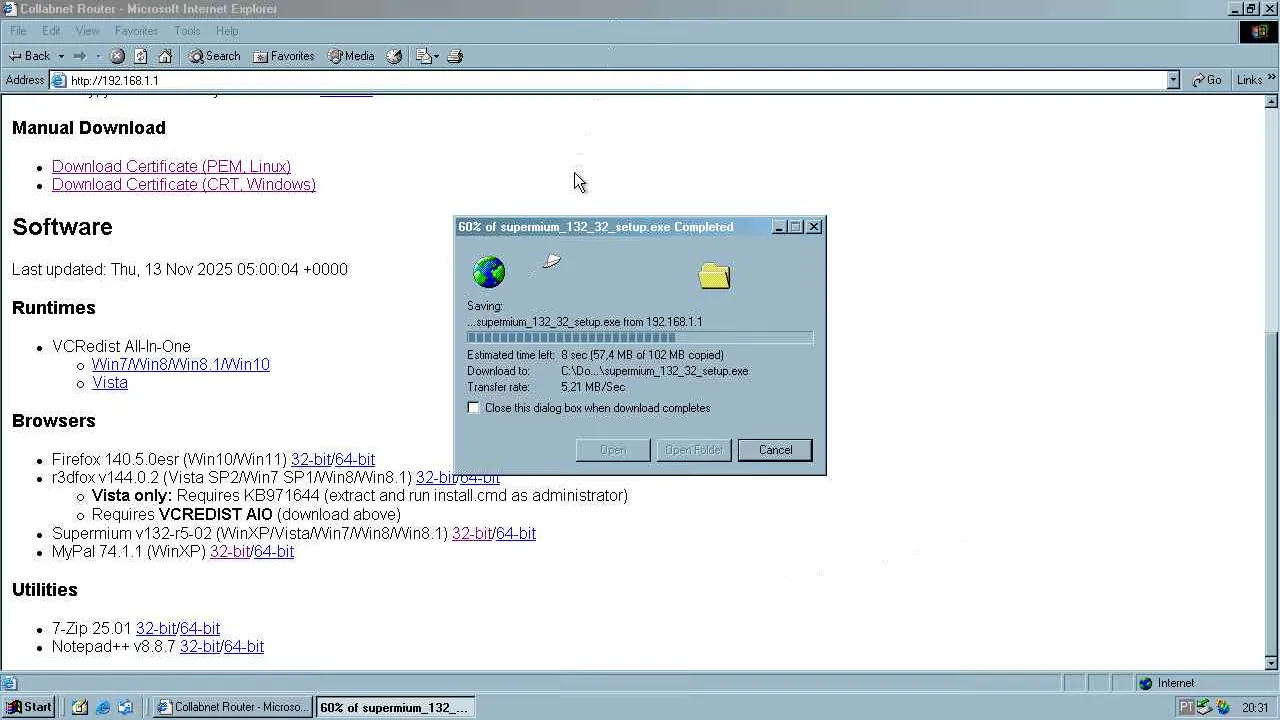Screen dimensions: 1280x720
Task: Click the IE page icon in address bar
Action: click(x=59, y=80)
